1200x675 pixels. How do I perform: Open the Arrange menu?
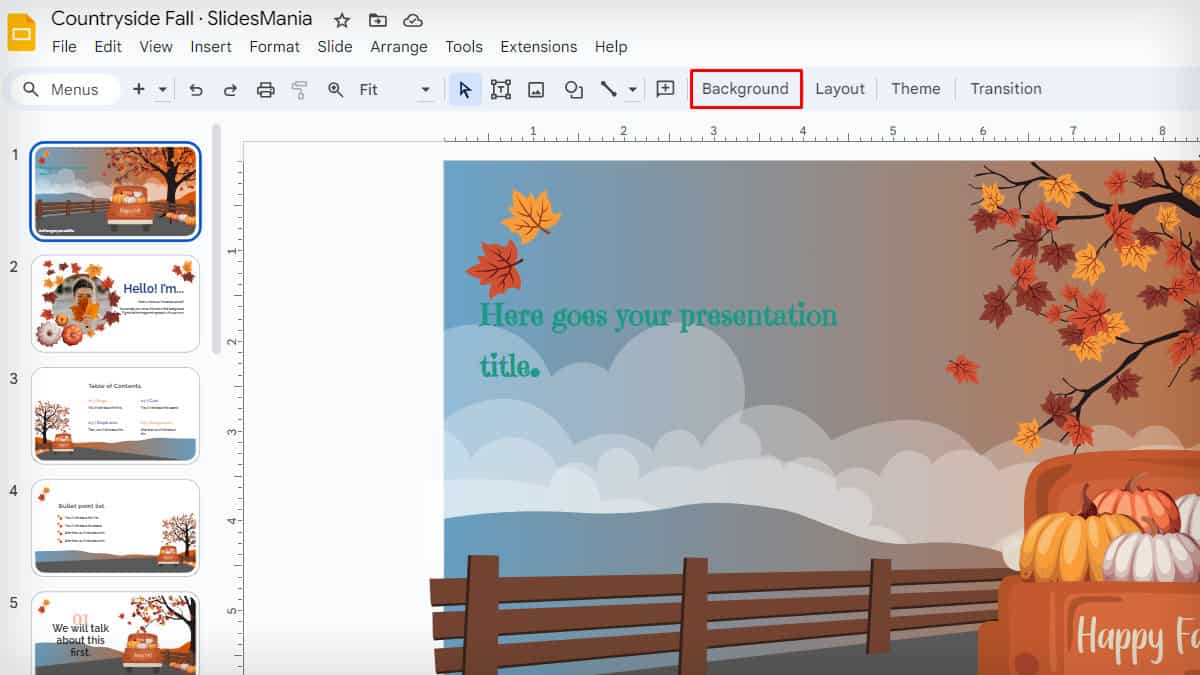click(399, 46)
